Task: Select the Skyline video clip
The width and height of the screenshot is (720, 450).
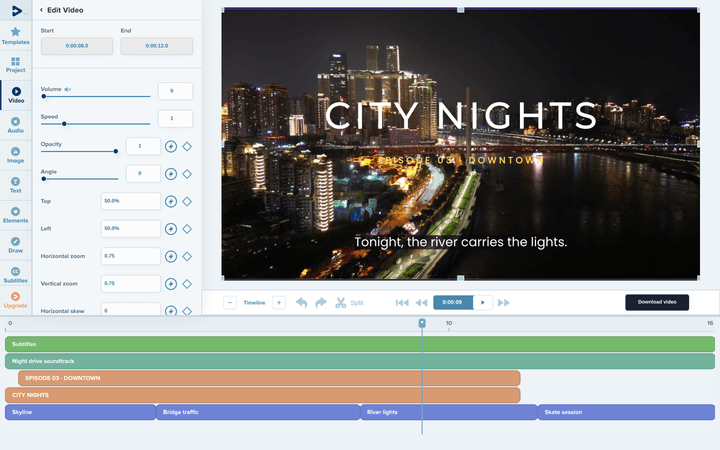Action: [80, 412]
